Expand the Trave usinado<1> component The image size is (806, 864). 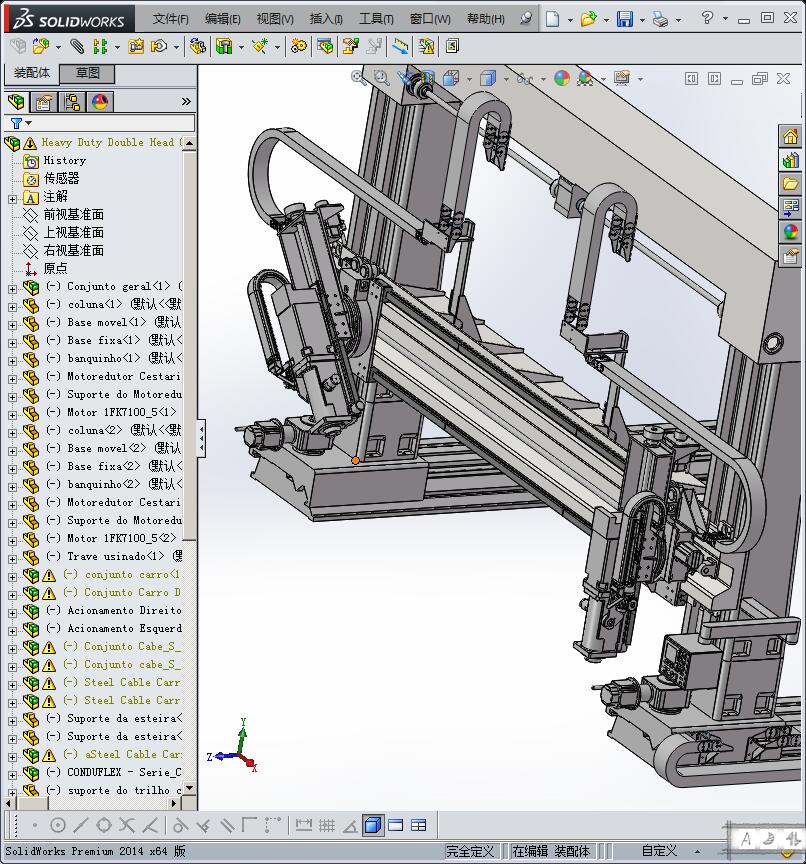click(x=13, y=559)
